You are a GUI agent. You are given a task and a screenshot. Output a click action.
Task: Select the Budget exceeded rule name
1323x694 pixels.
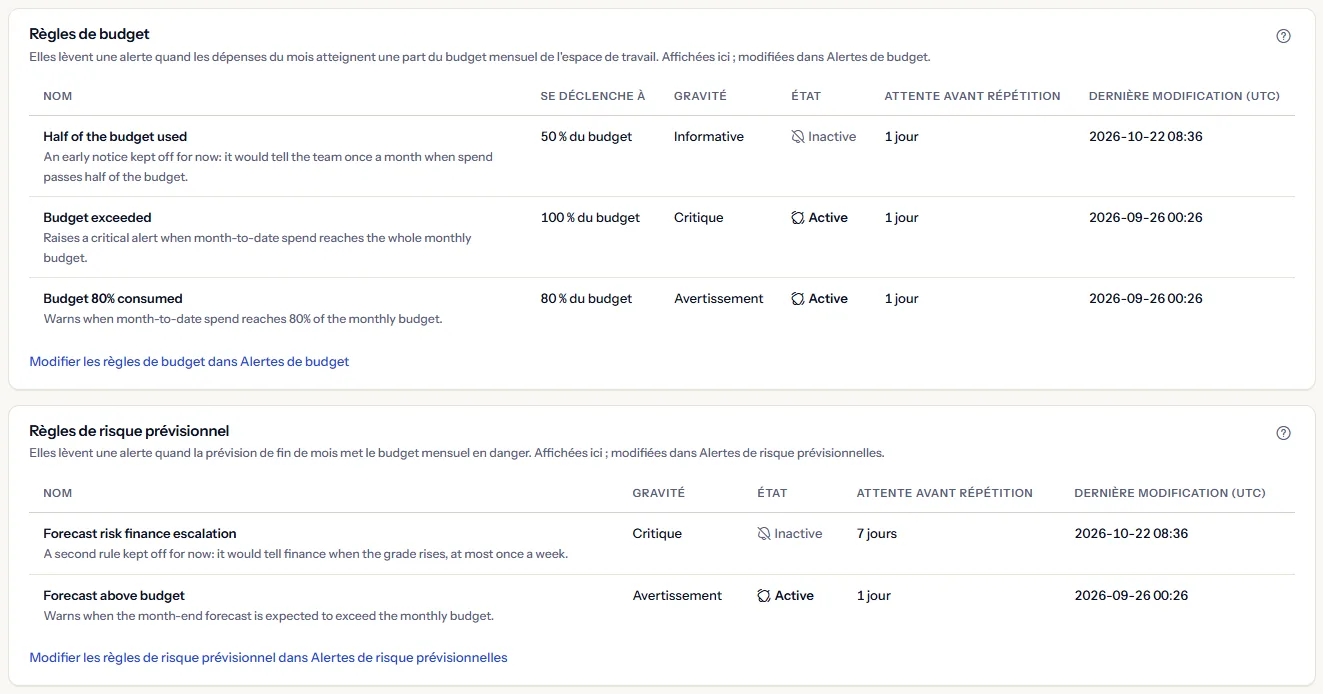pyautogui.click(x=97, y=218)
